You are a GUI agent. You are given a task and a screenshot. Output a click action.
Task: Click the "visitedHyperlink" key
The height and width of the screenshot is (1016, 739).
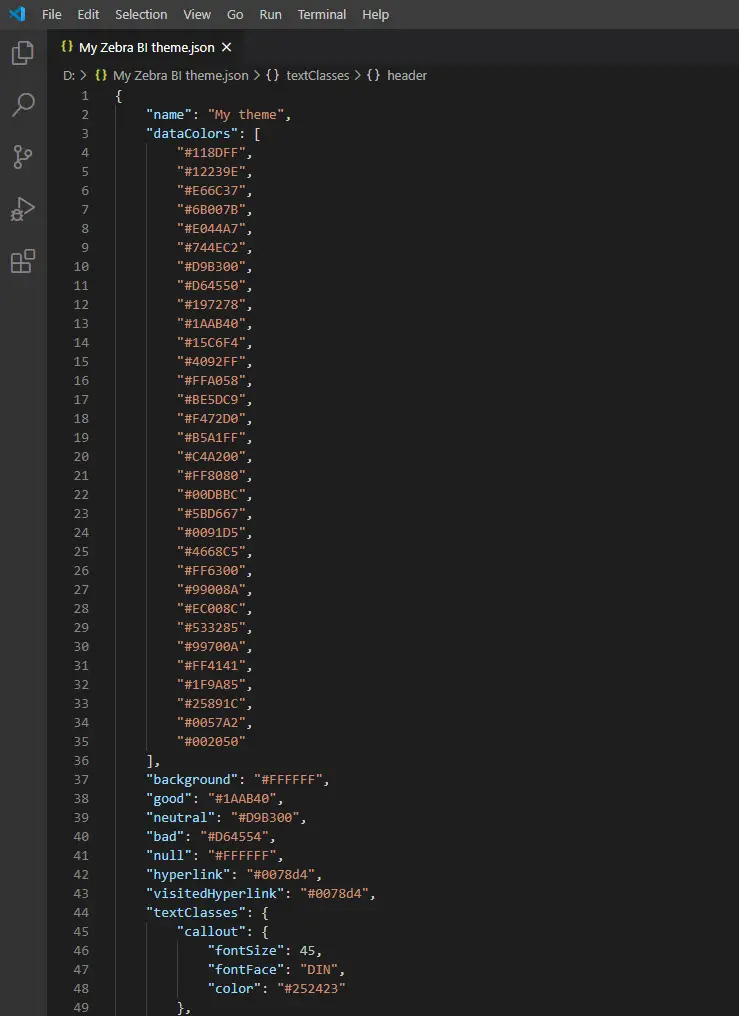(215, 894)
